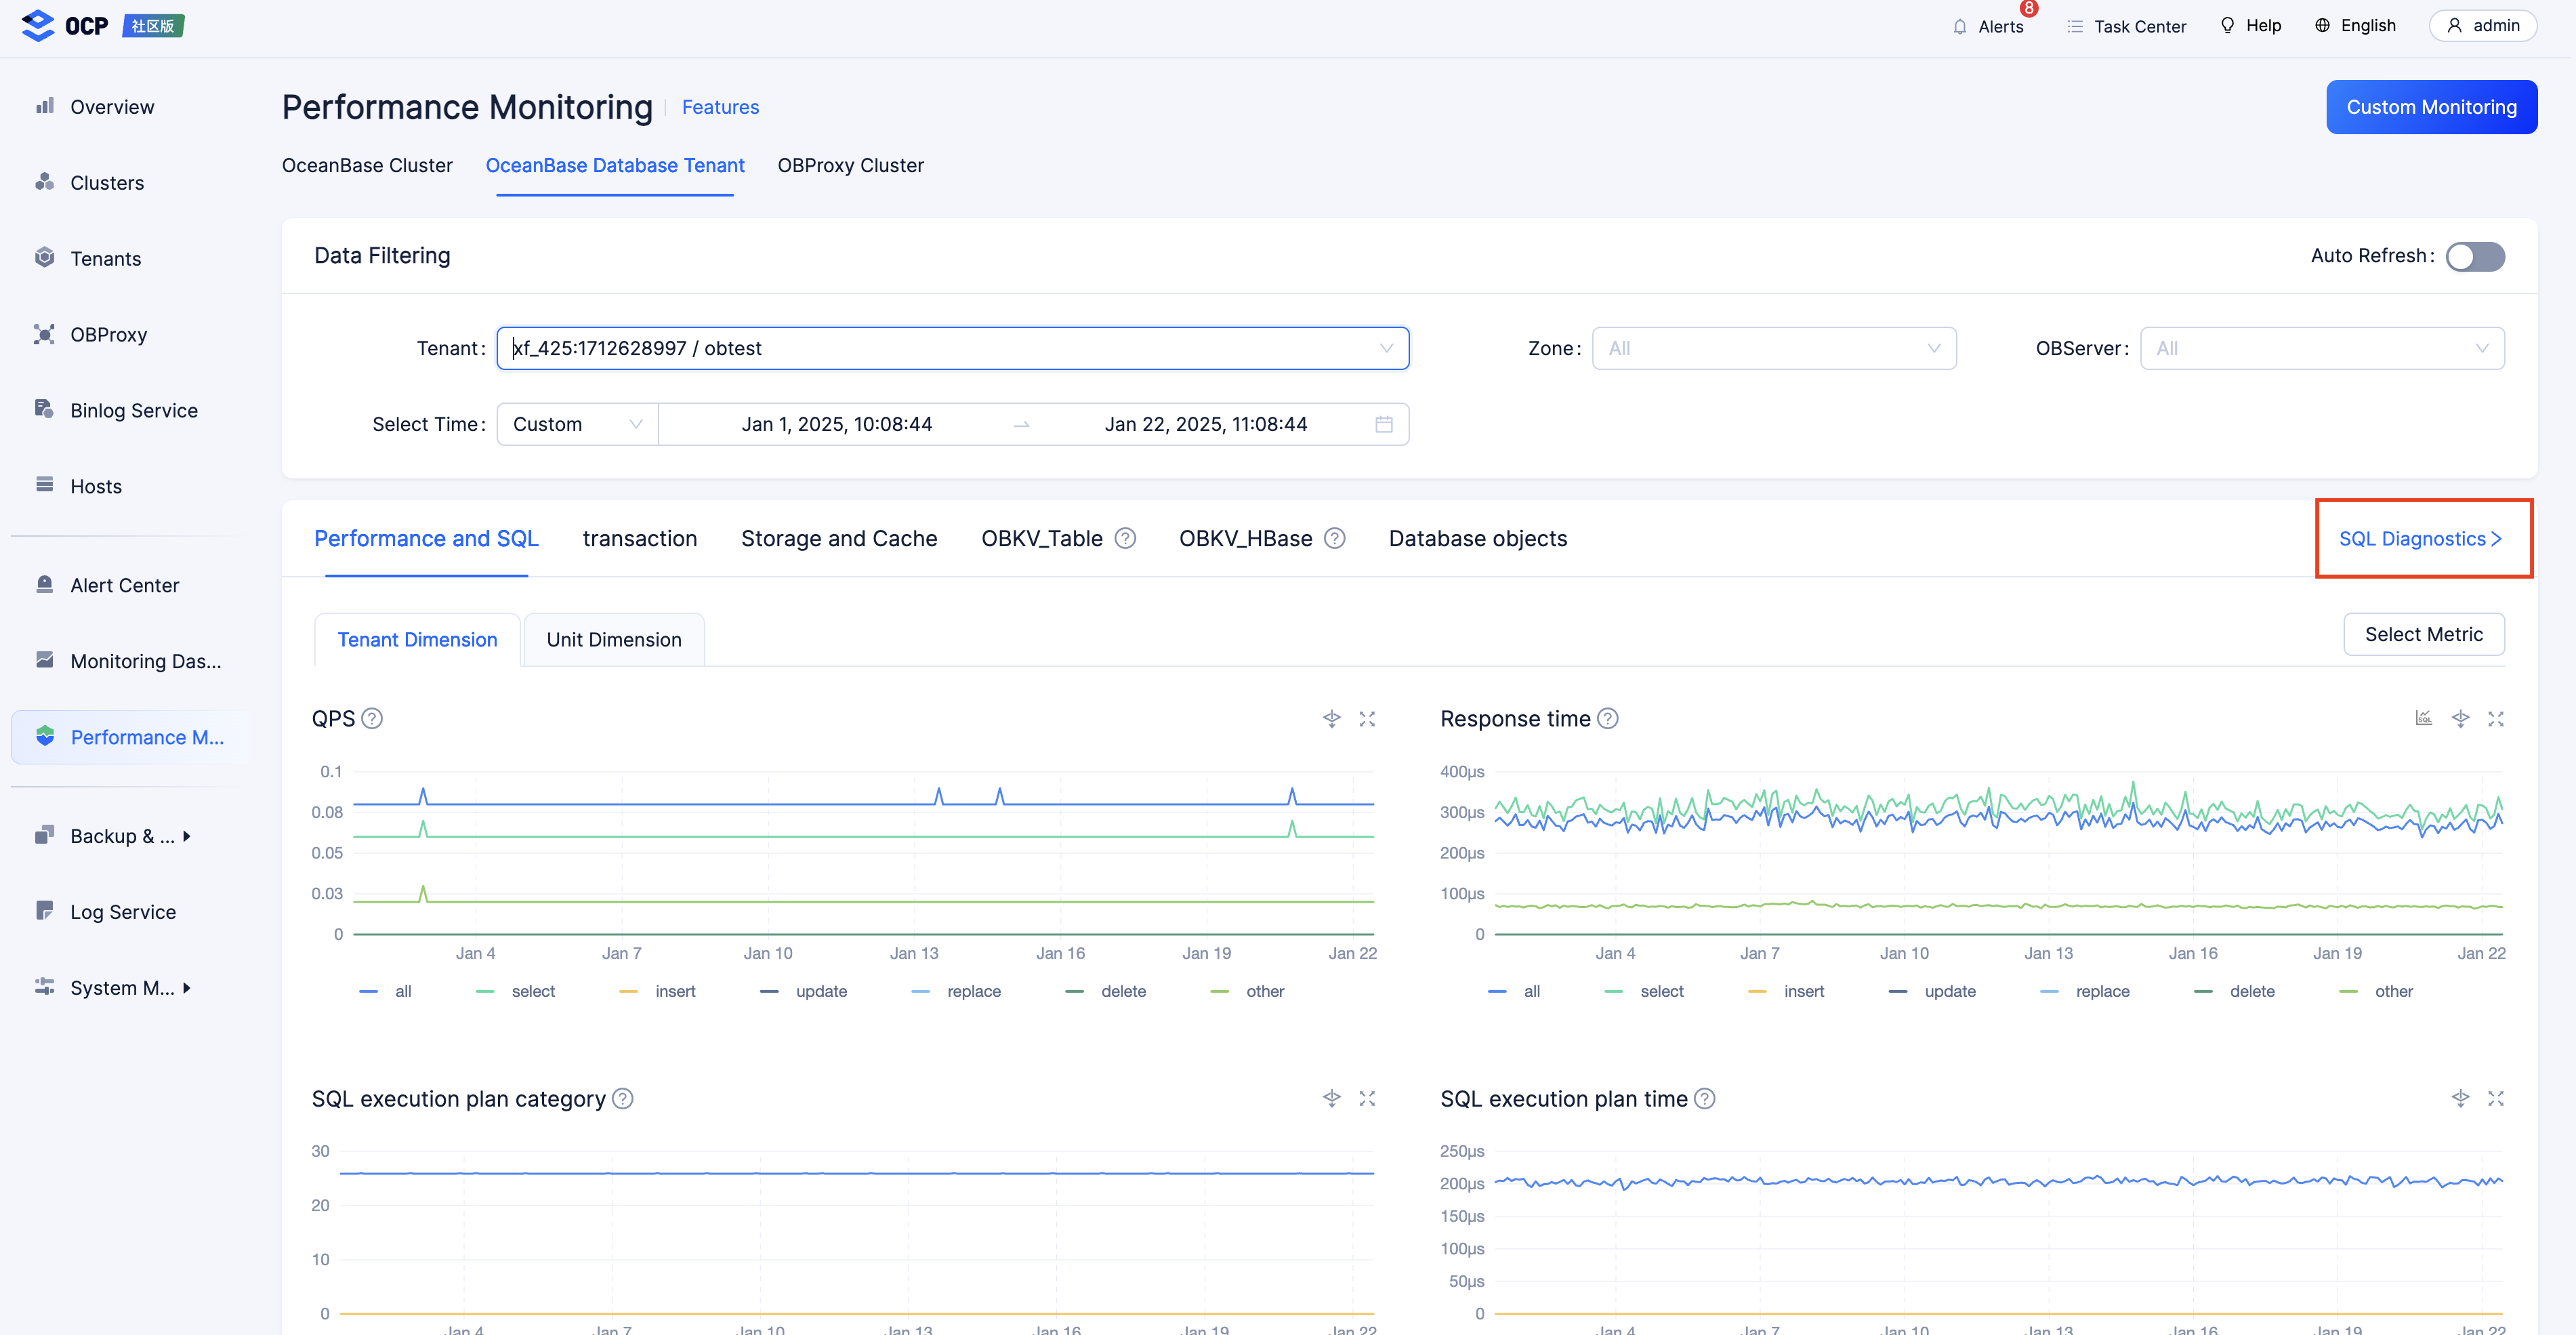This screenshot has width=2576, height=1335.
Task: Open the Alerts bell icon
Action: [x=1959, y=26]
